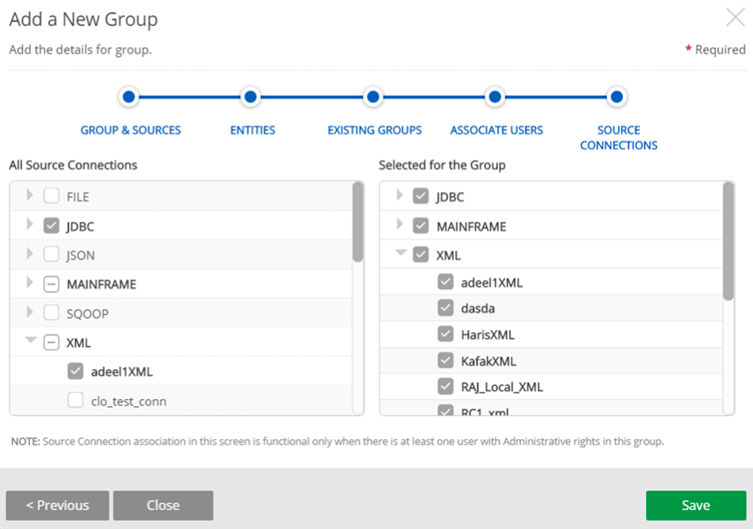Click the Entities step circle
Viewport: 753px width, 529px height.
pos(251,97)
